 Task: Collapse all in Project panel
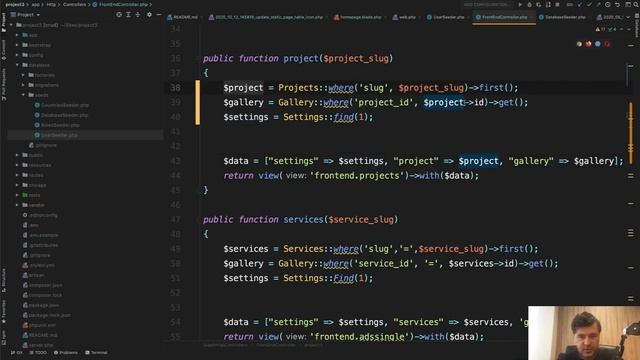click(x=138, y=15)
